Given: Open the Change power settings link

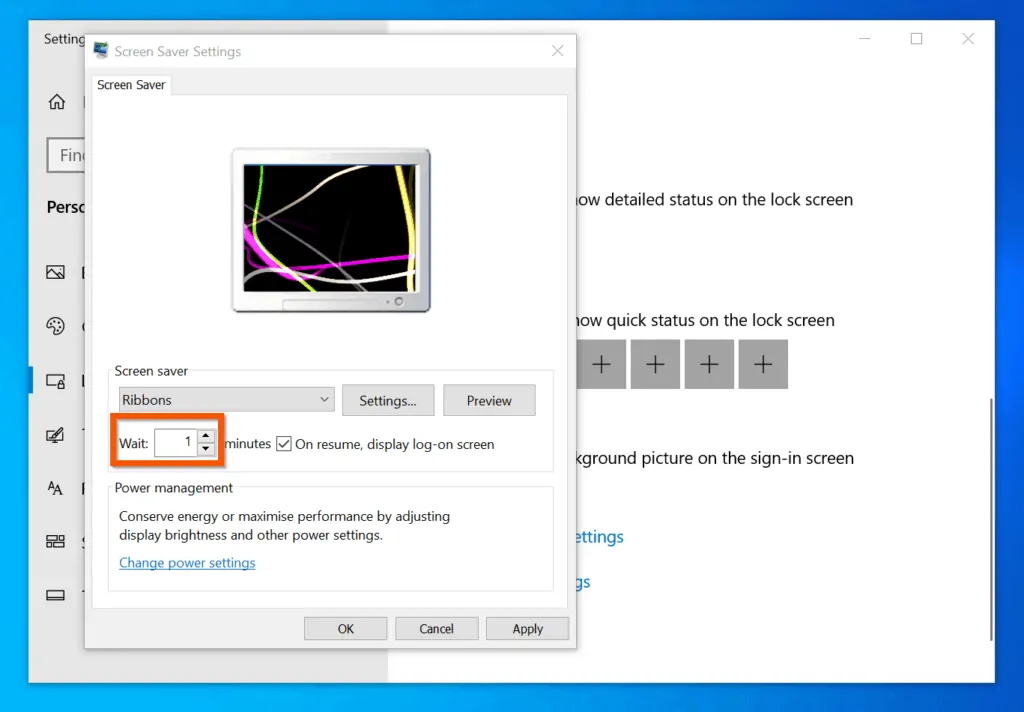Looking at the screenshot, I should (187, 563).
